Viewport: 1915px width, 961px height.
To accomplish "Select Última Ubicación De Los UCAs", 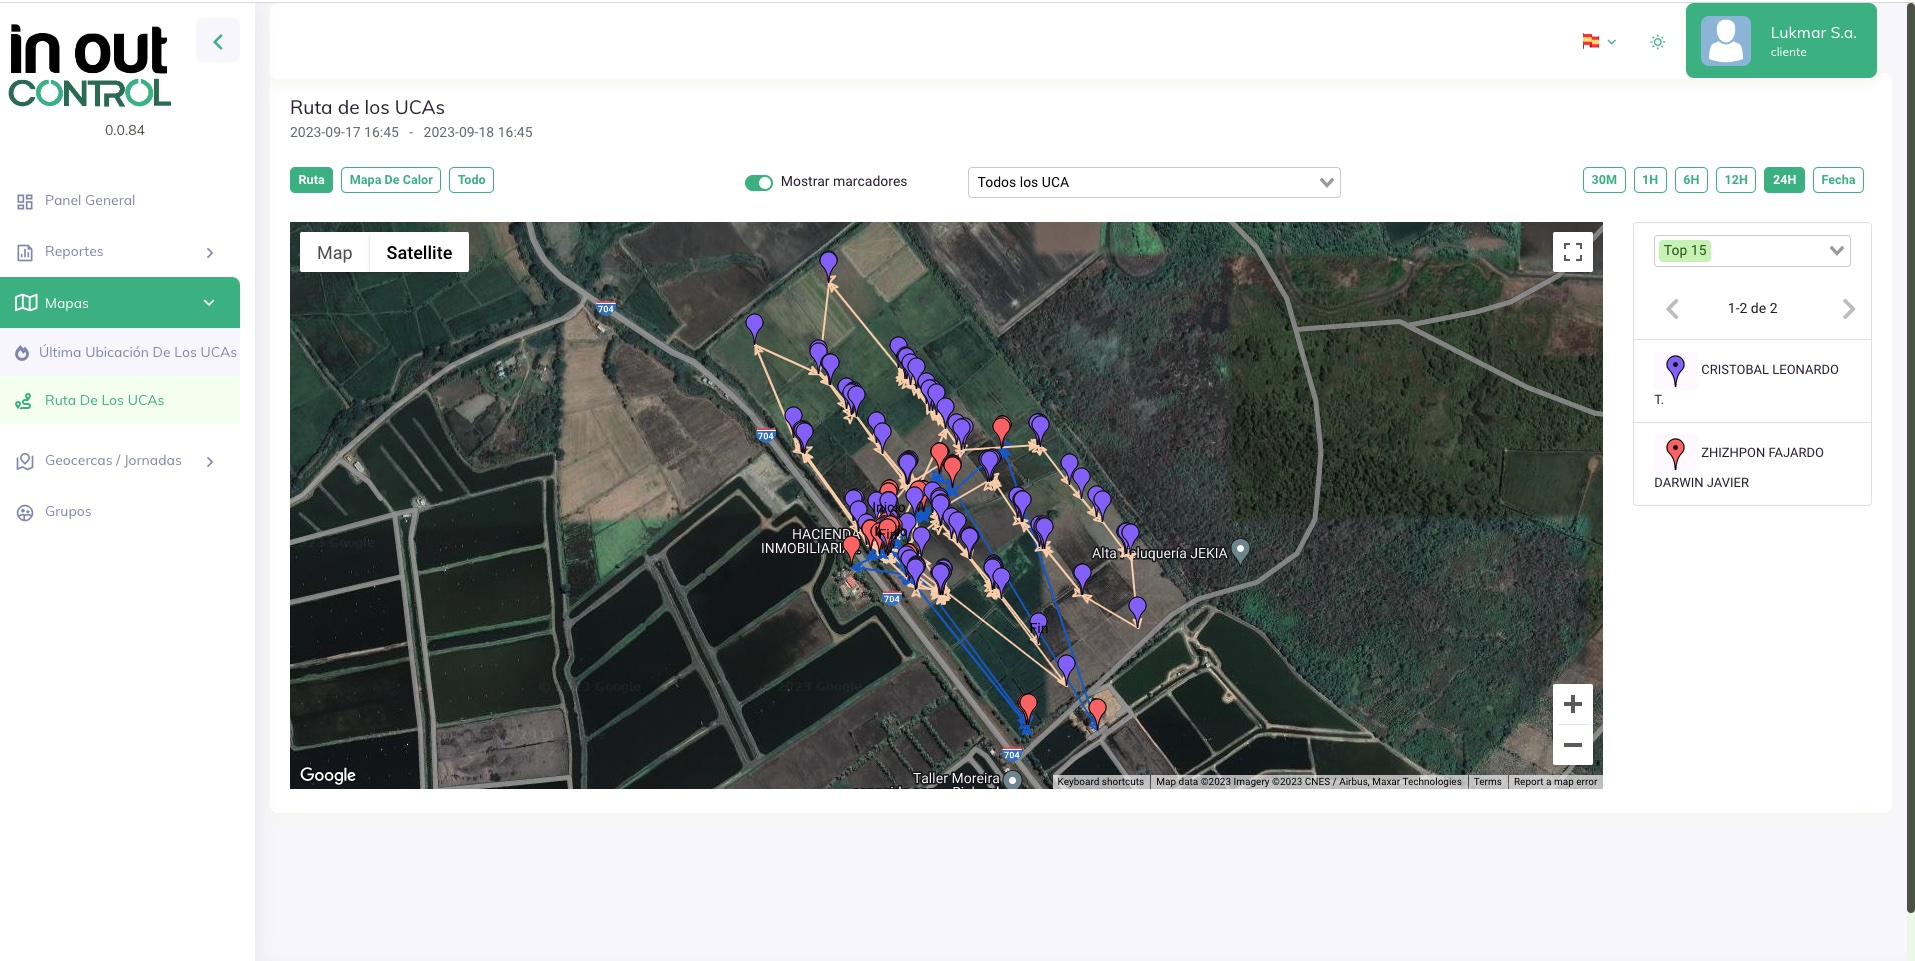I will click(x=140, y=352).
